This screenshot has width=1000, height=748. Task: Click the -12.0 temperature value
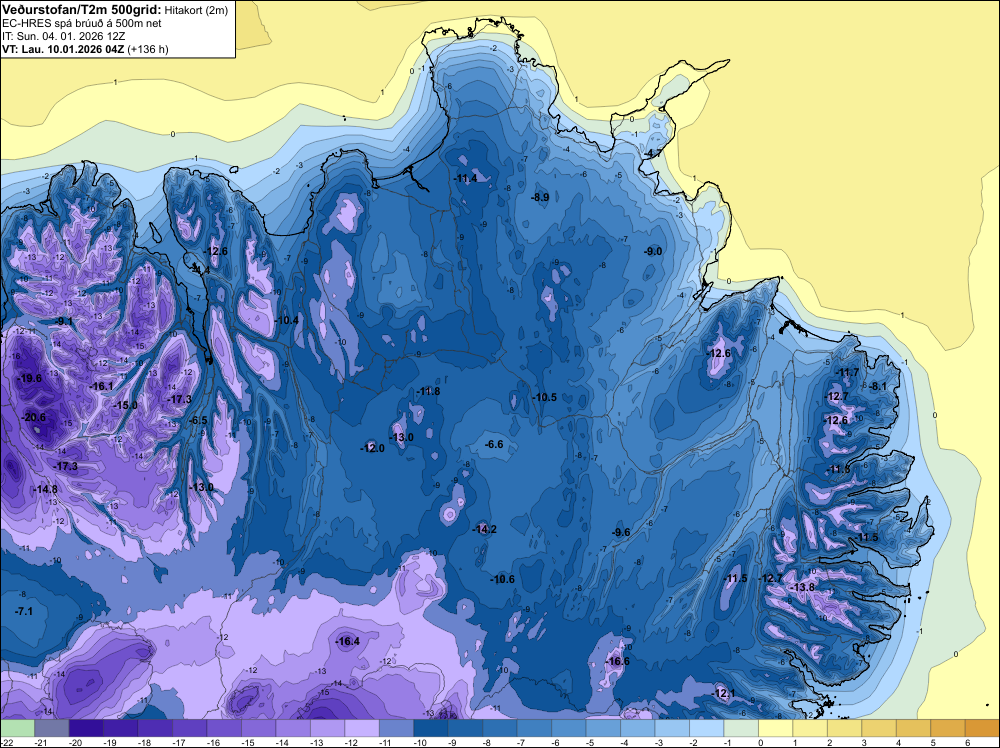point(372,448)
